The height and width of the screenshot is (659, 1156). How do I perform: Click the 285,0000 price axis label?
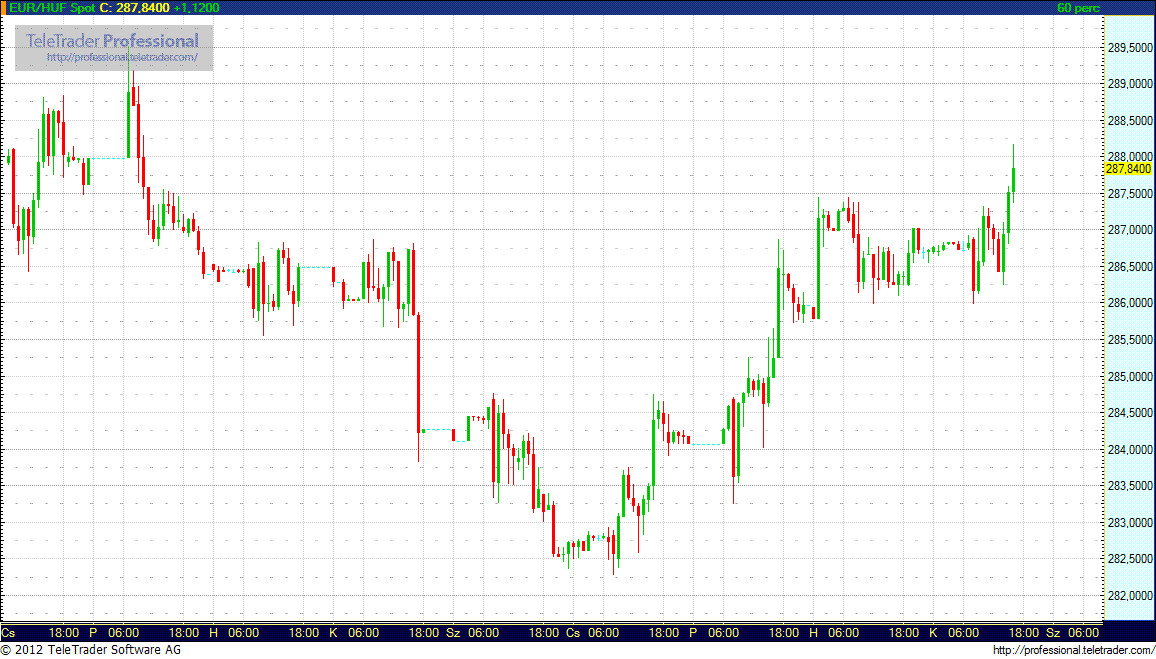[1130, 377]
